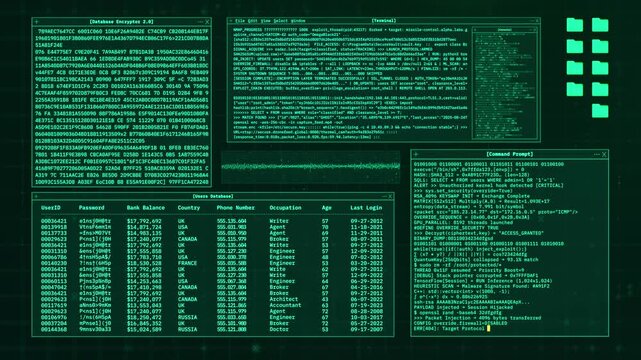This screenshot has width=641, height=360.
Task: Click bank balance $18,530,528
Action: pos(144,263)
